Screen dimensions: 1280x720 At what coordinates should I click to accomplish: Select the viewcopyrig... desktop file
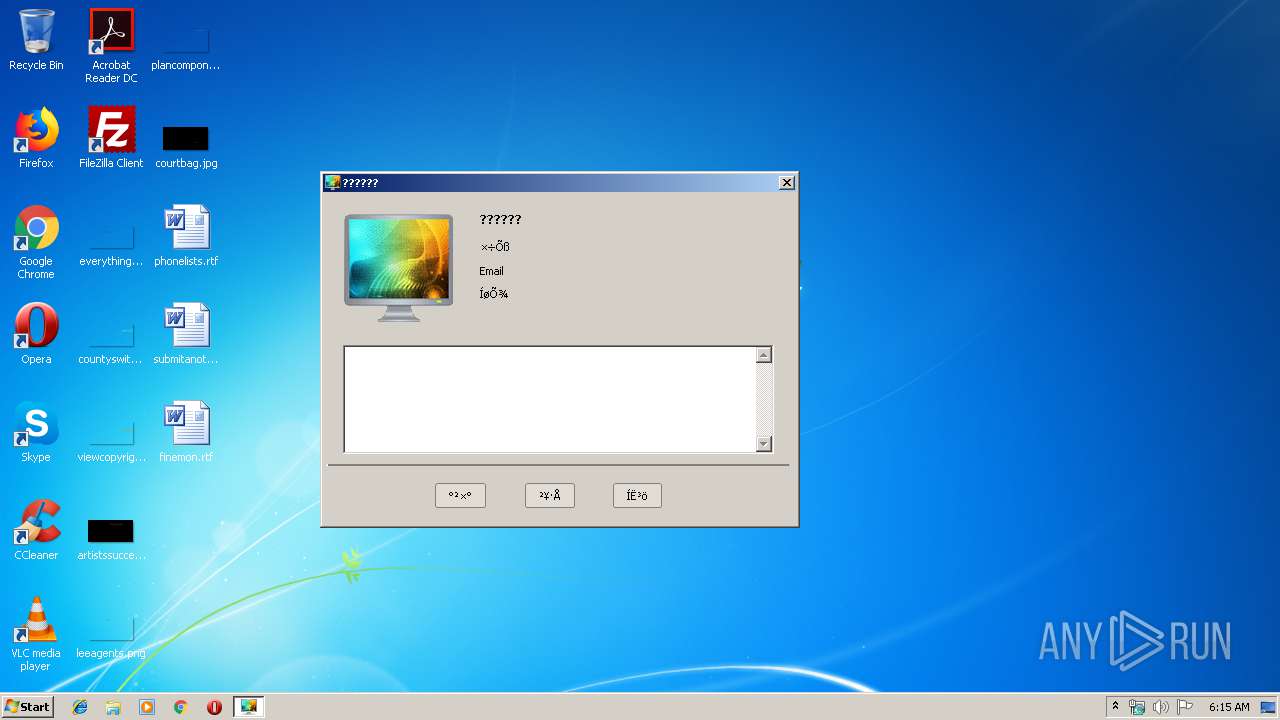coord(111,440)
